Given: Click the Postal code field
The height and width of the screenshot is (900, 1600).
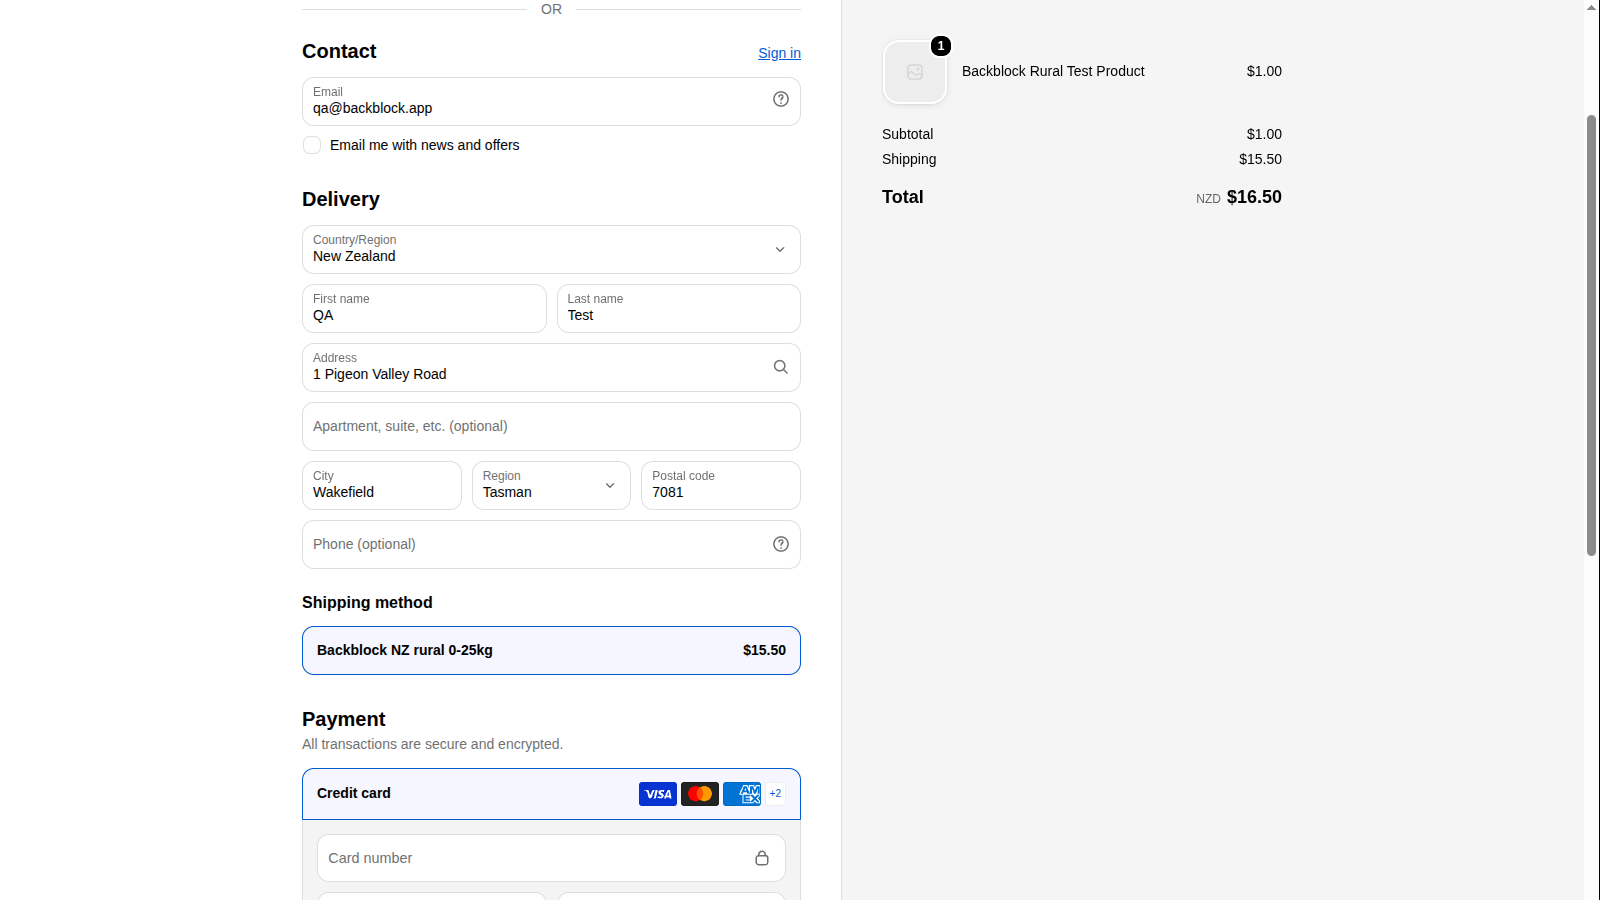Looking at the screenshot, I should coord(721,485).
